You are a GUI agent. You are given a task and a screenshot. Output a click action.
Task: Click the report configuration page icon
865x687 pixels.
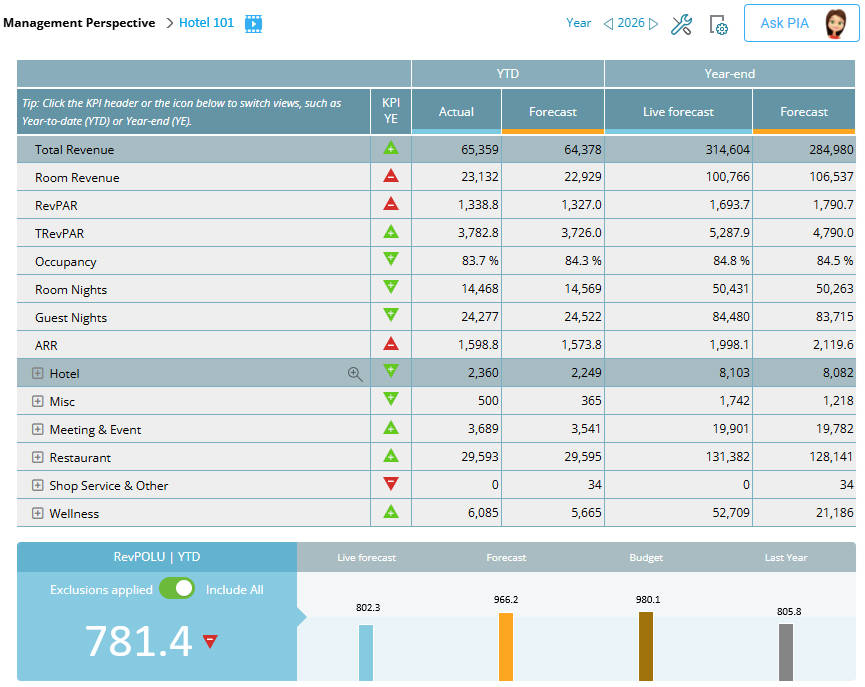coord(718,25)
